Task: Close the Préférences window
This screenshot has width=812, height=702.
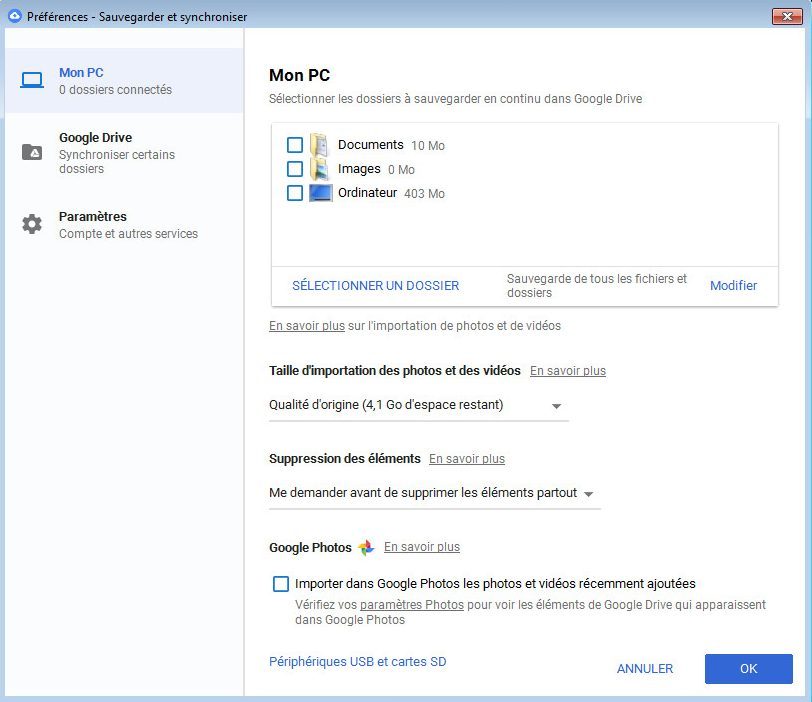Action: click(x=787, y=16)
